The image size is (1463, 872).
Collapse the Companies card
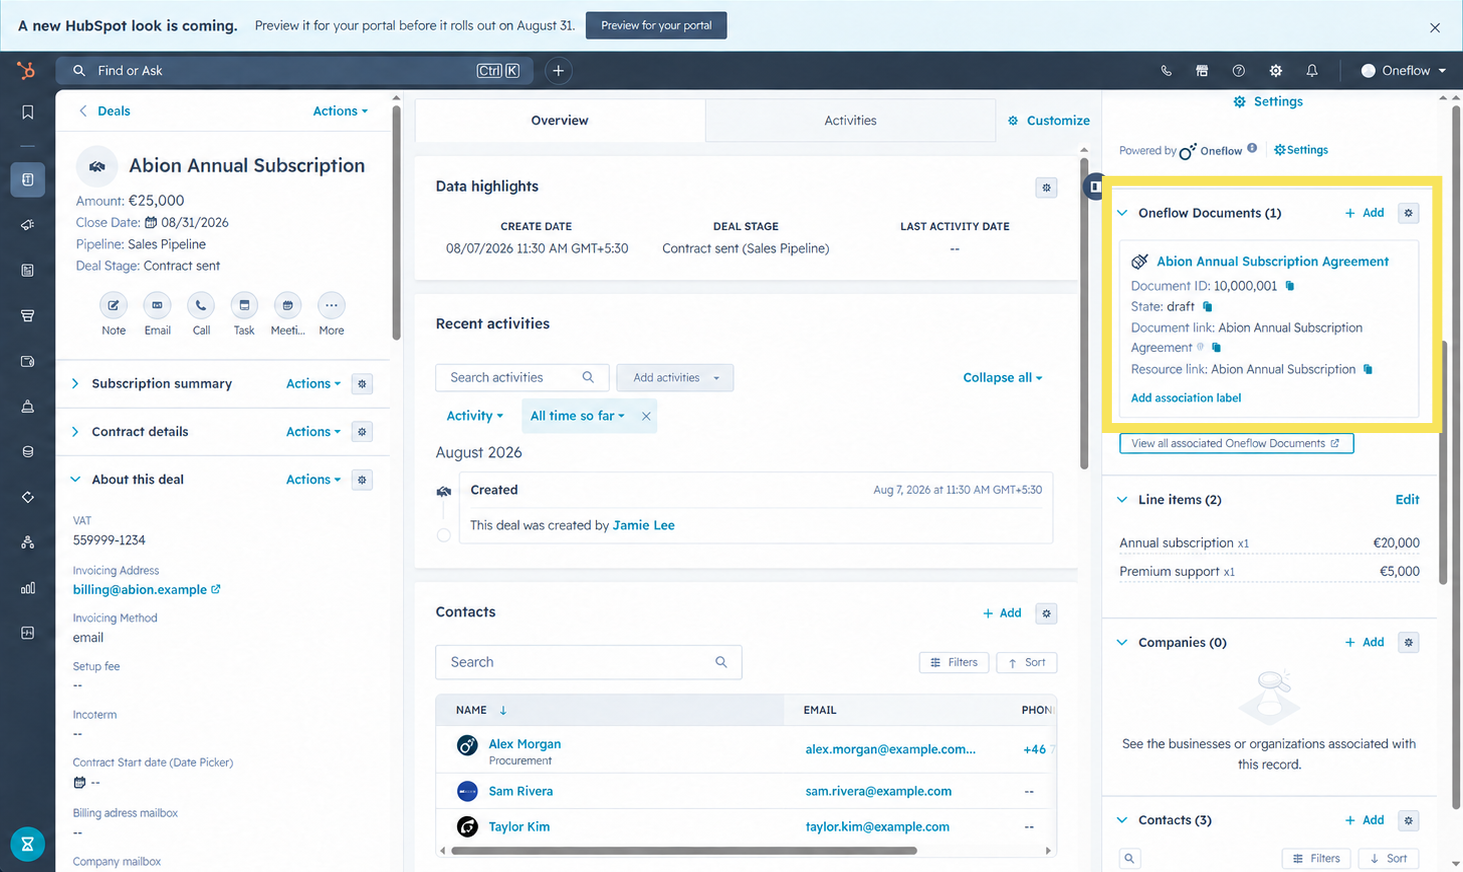[1122, 642]
